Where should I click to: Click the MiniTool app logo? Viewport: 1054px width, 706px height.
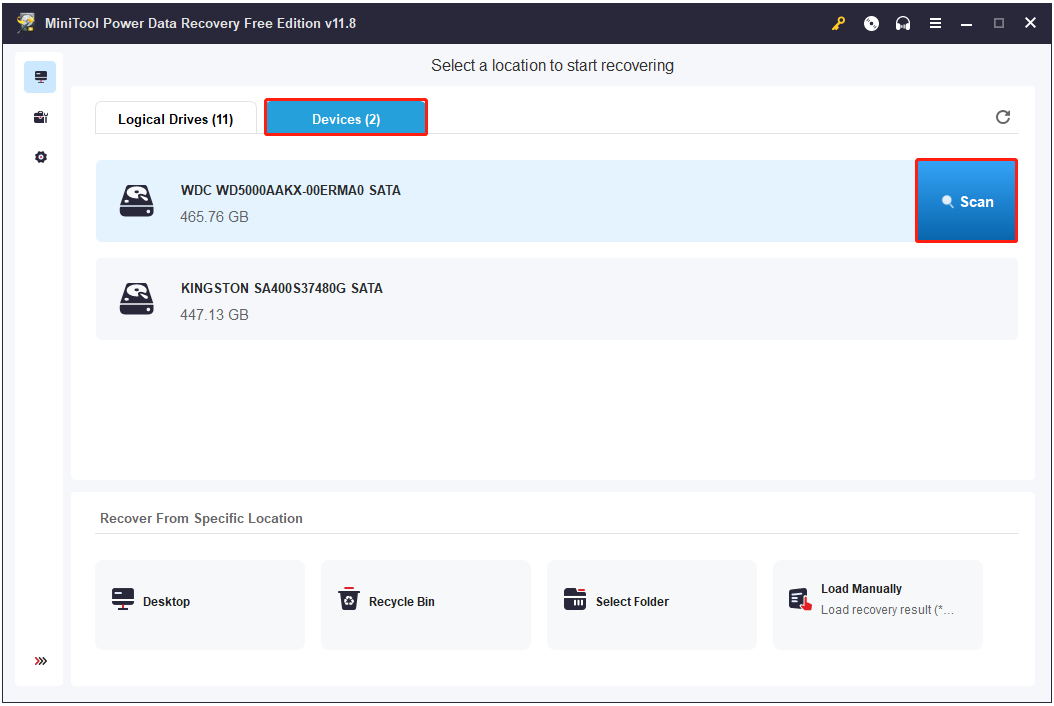[26, 23]
